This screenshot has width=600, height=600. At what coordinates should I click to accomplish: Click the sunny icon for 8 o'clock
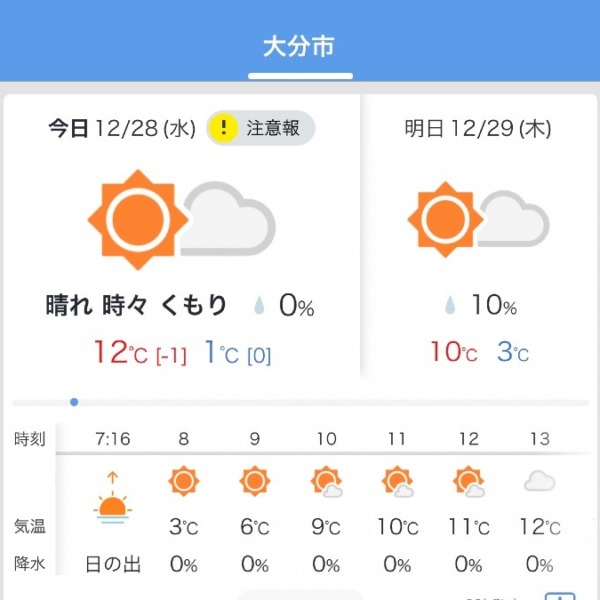184,481
